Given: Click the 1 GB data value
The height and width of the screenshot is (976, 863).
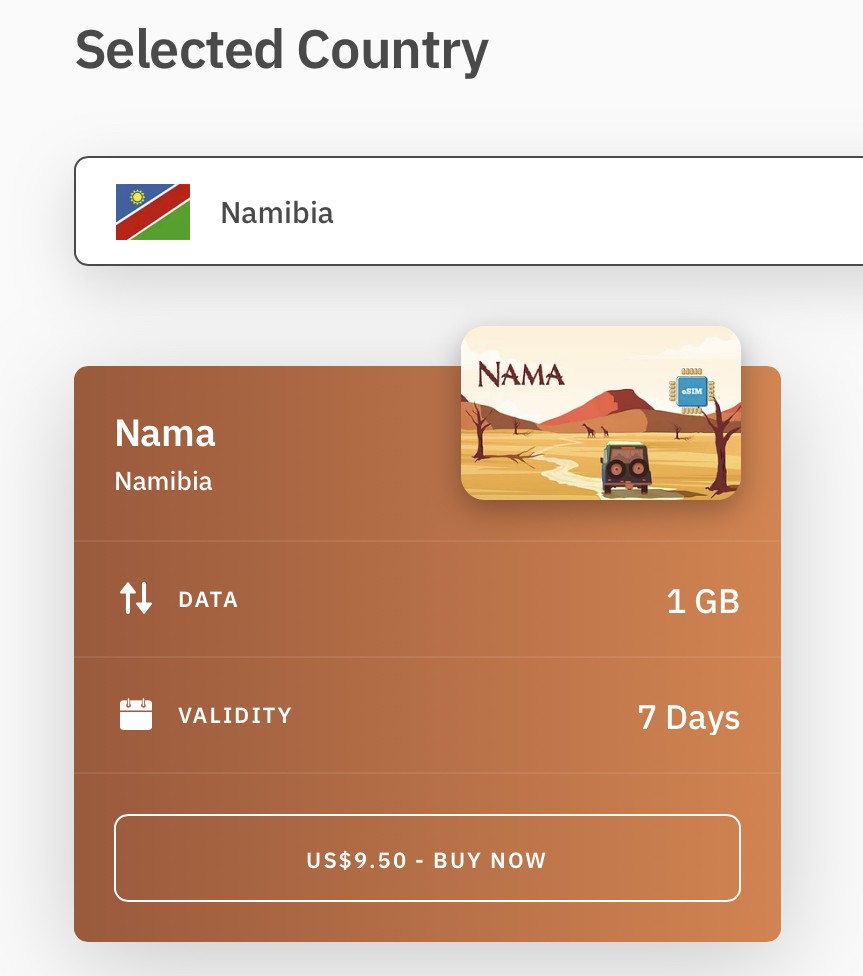Looking at the screenshot, I should (x=703, y=602).
